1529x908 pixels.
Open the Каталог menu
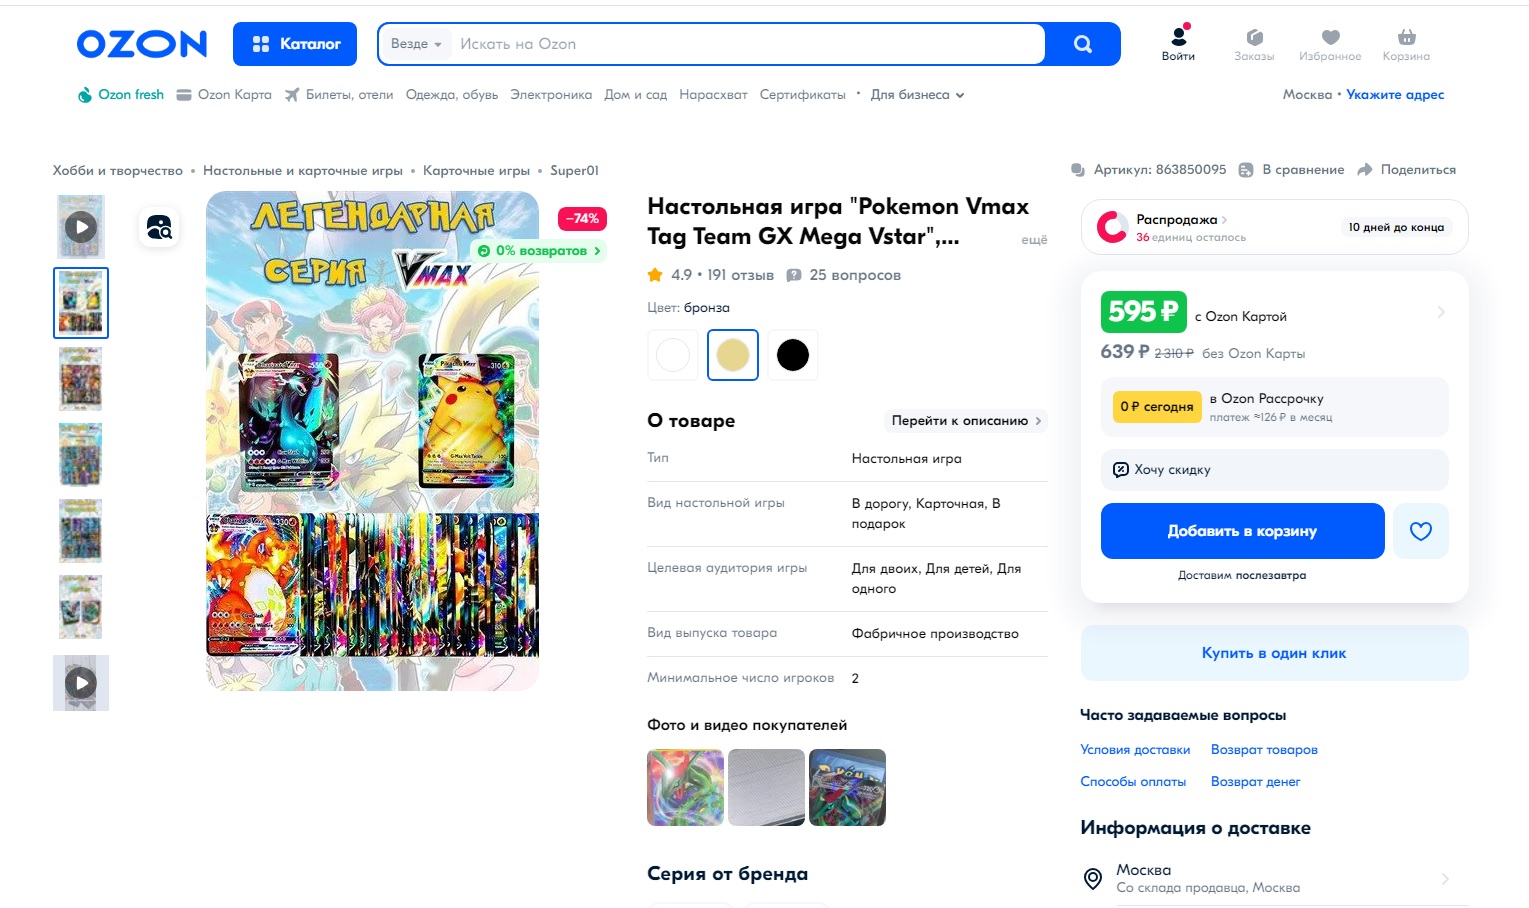tap(295, 44)
